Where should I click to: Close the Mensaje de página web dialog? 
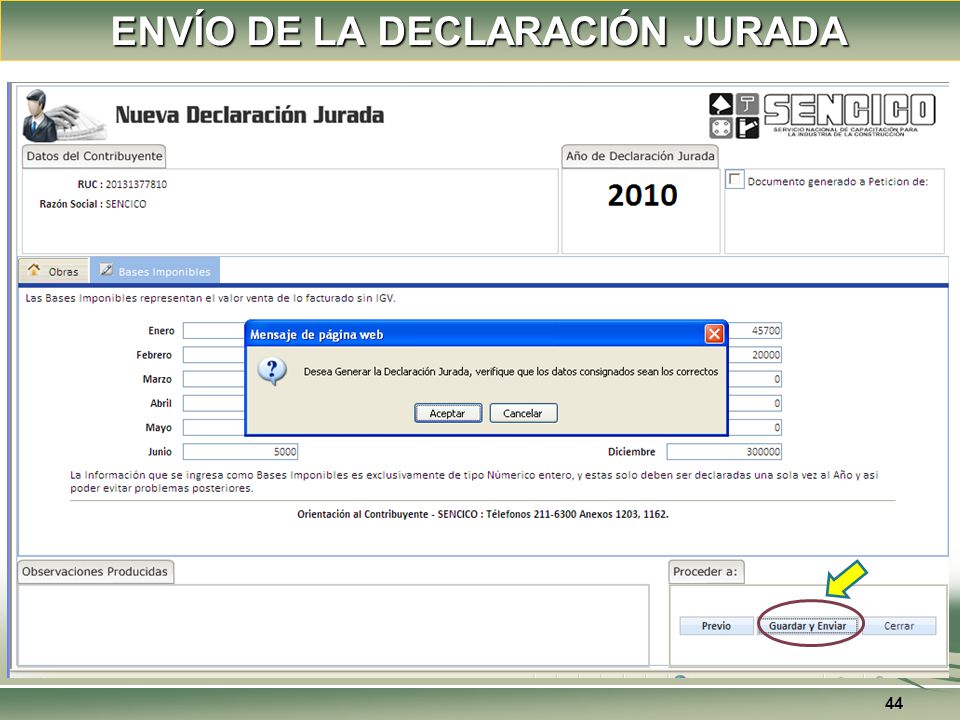714,334
